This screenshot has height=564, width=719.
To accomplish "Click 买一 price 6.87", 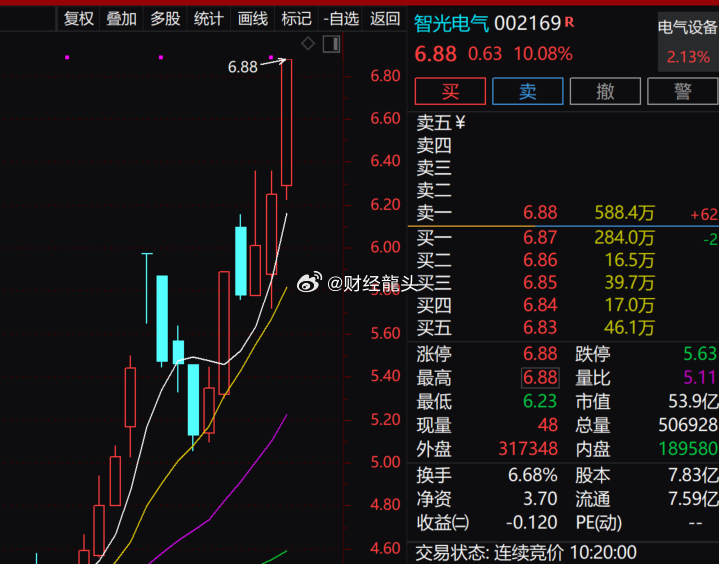I will (x=540, y=238).
